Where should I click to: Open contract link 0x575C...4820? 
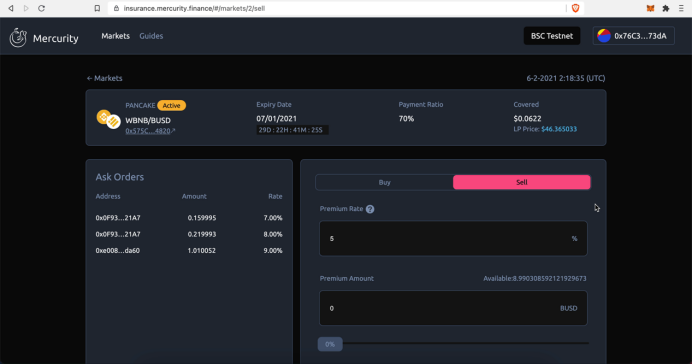coord(148,131)
